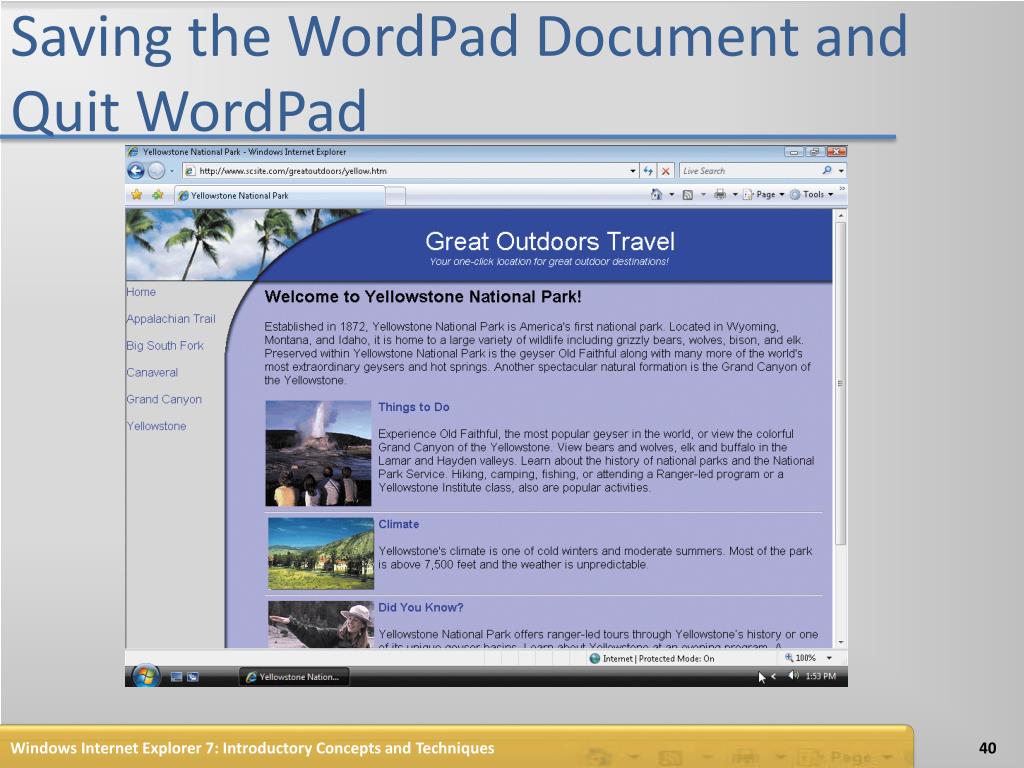Click the Internet Protected Mode status
Image resolution: width=1024 pixels, height=768 pixels.
click(652, 658)
